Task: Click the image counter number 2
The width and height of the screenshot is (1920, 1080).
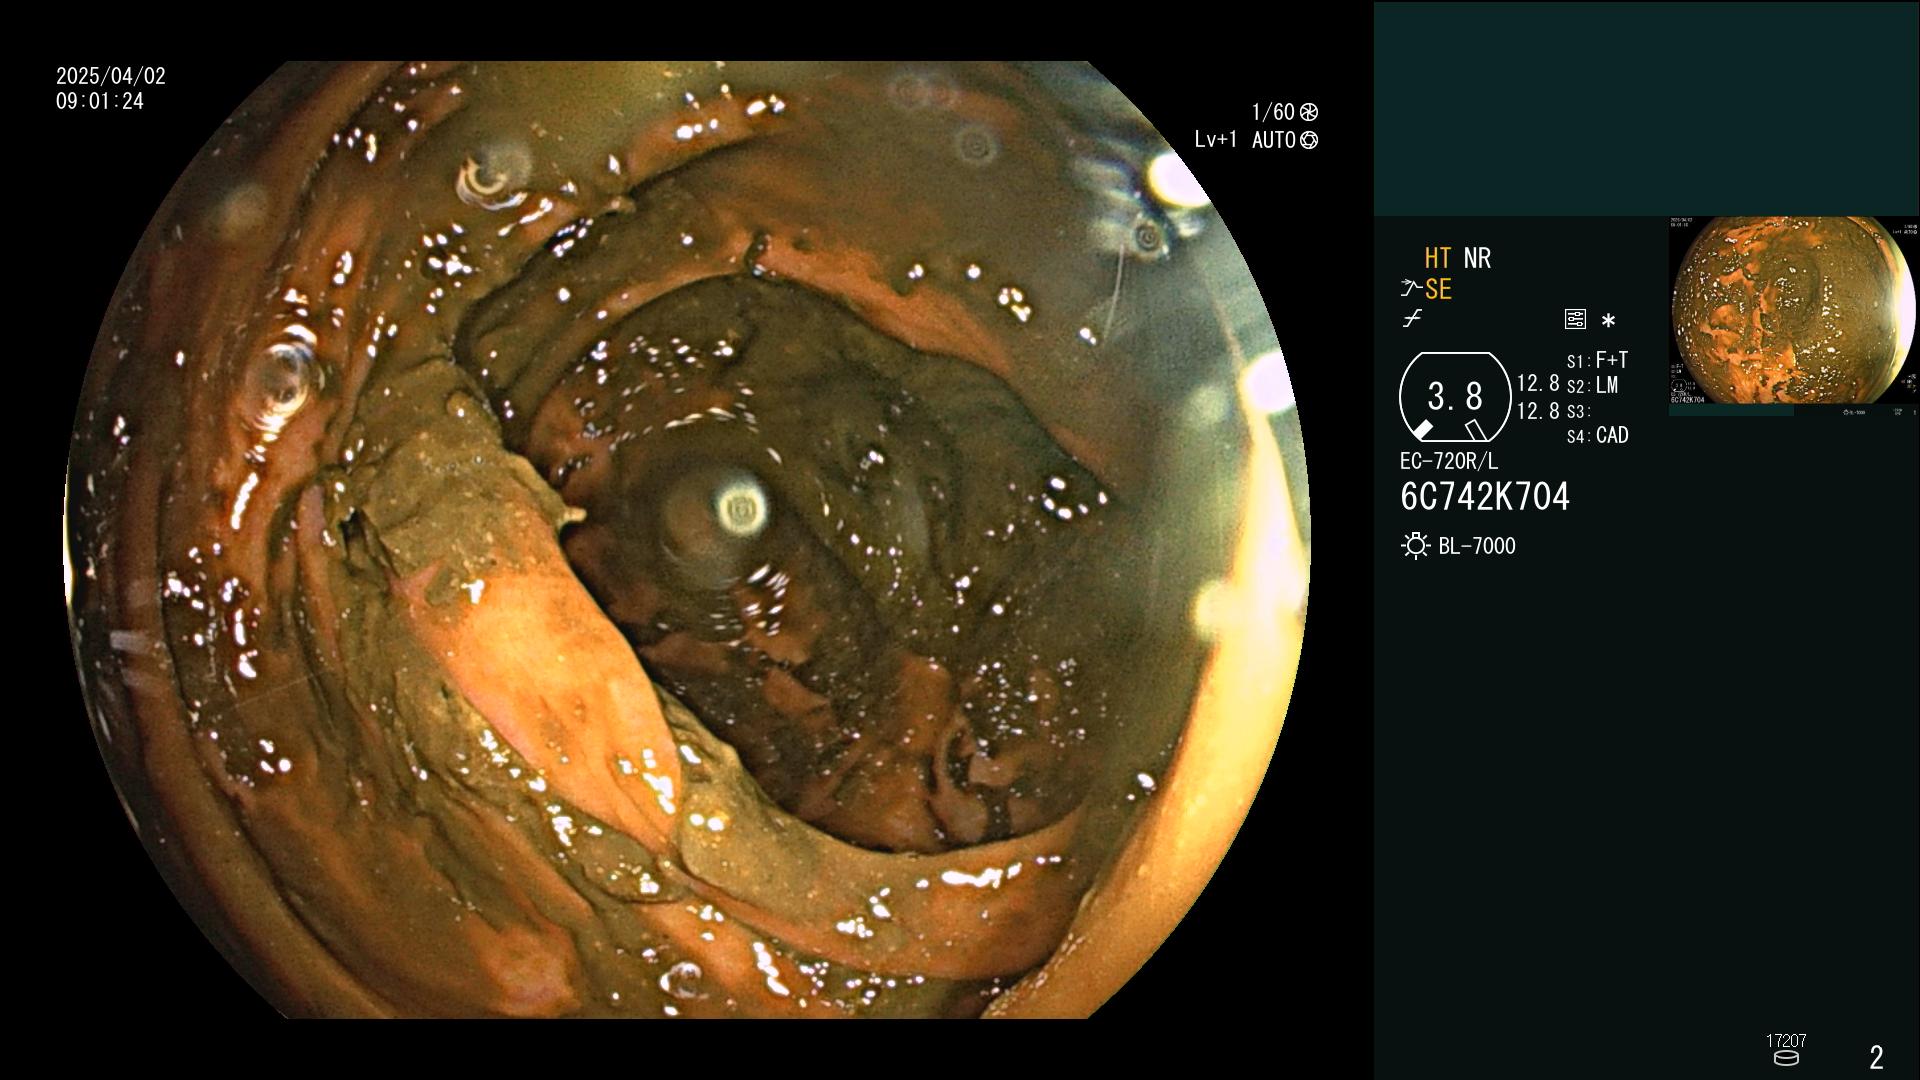Action: coord(1877,1057)
